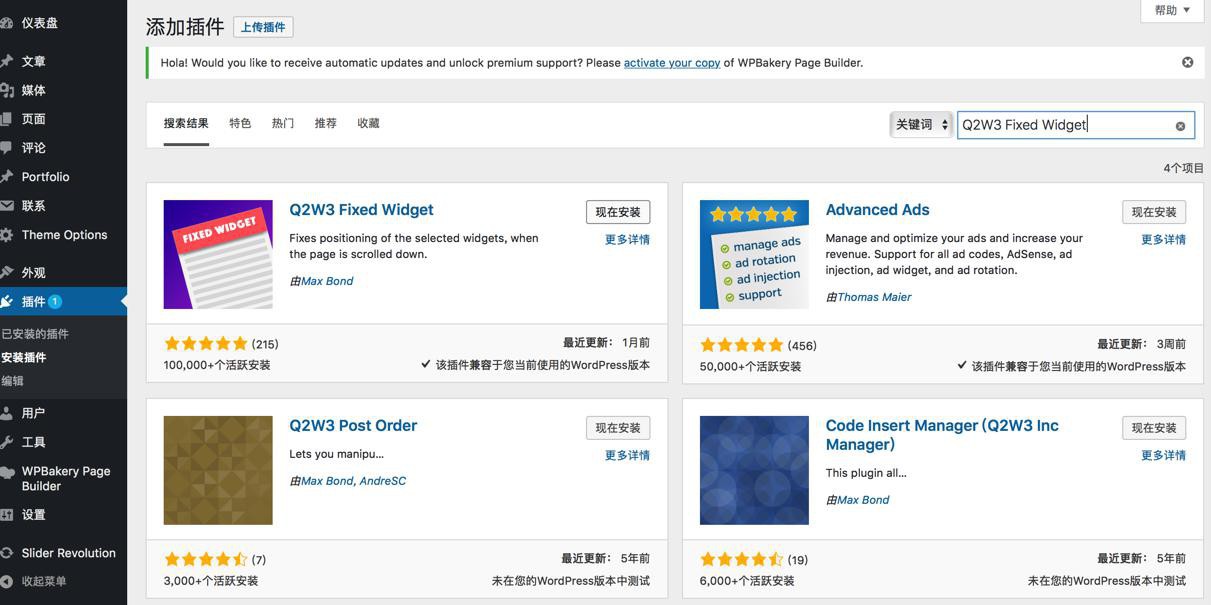The height and width of the screenshot is (605, 1211).
Task: Click the star rating of Advanced Ads
Action: [x=741, y=345]
